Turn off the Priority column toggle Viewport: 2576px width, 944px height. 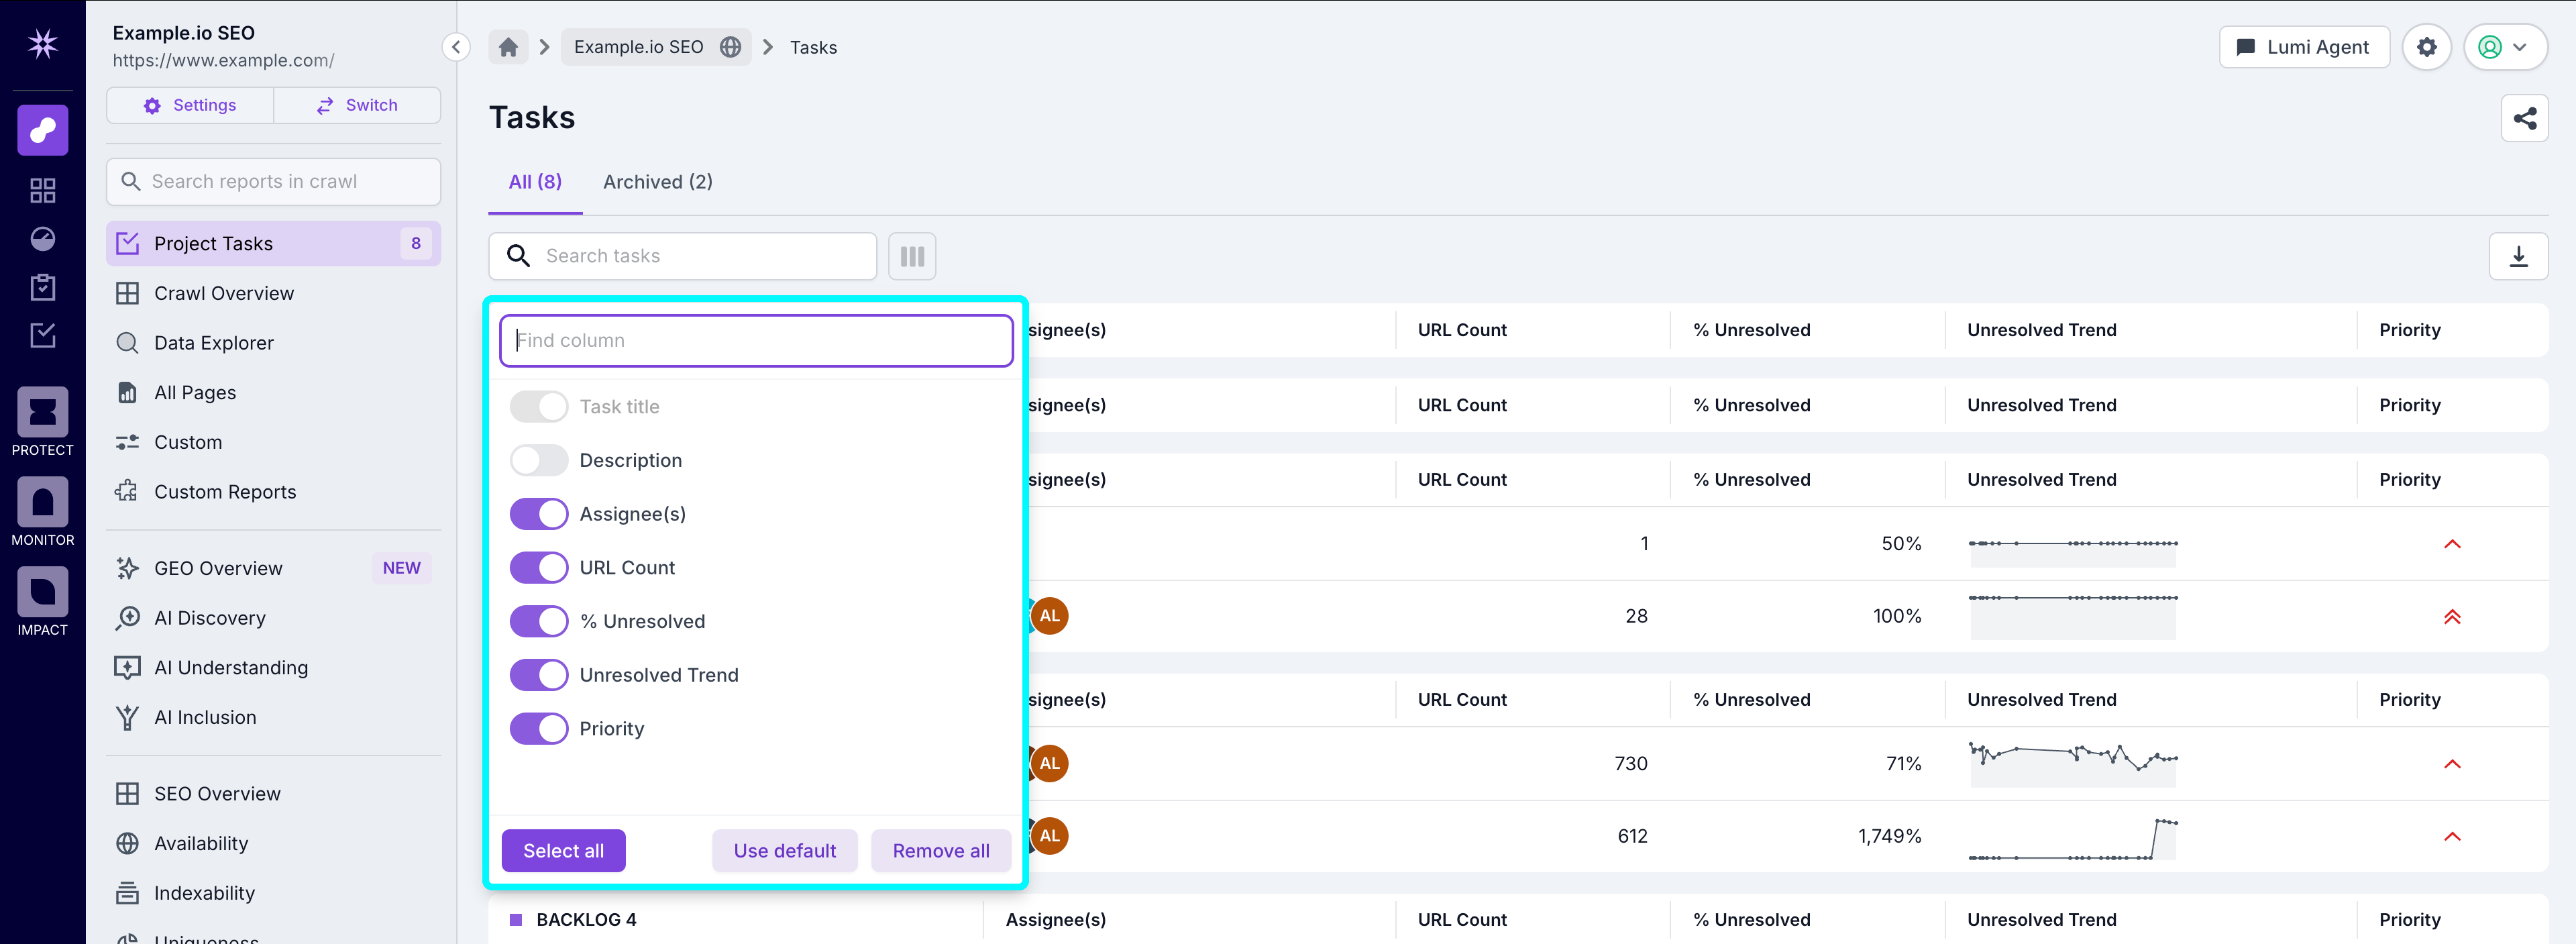538,728
